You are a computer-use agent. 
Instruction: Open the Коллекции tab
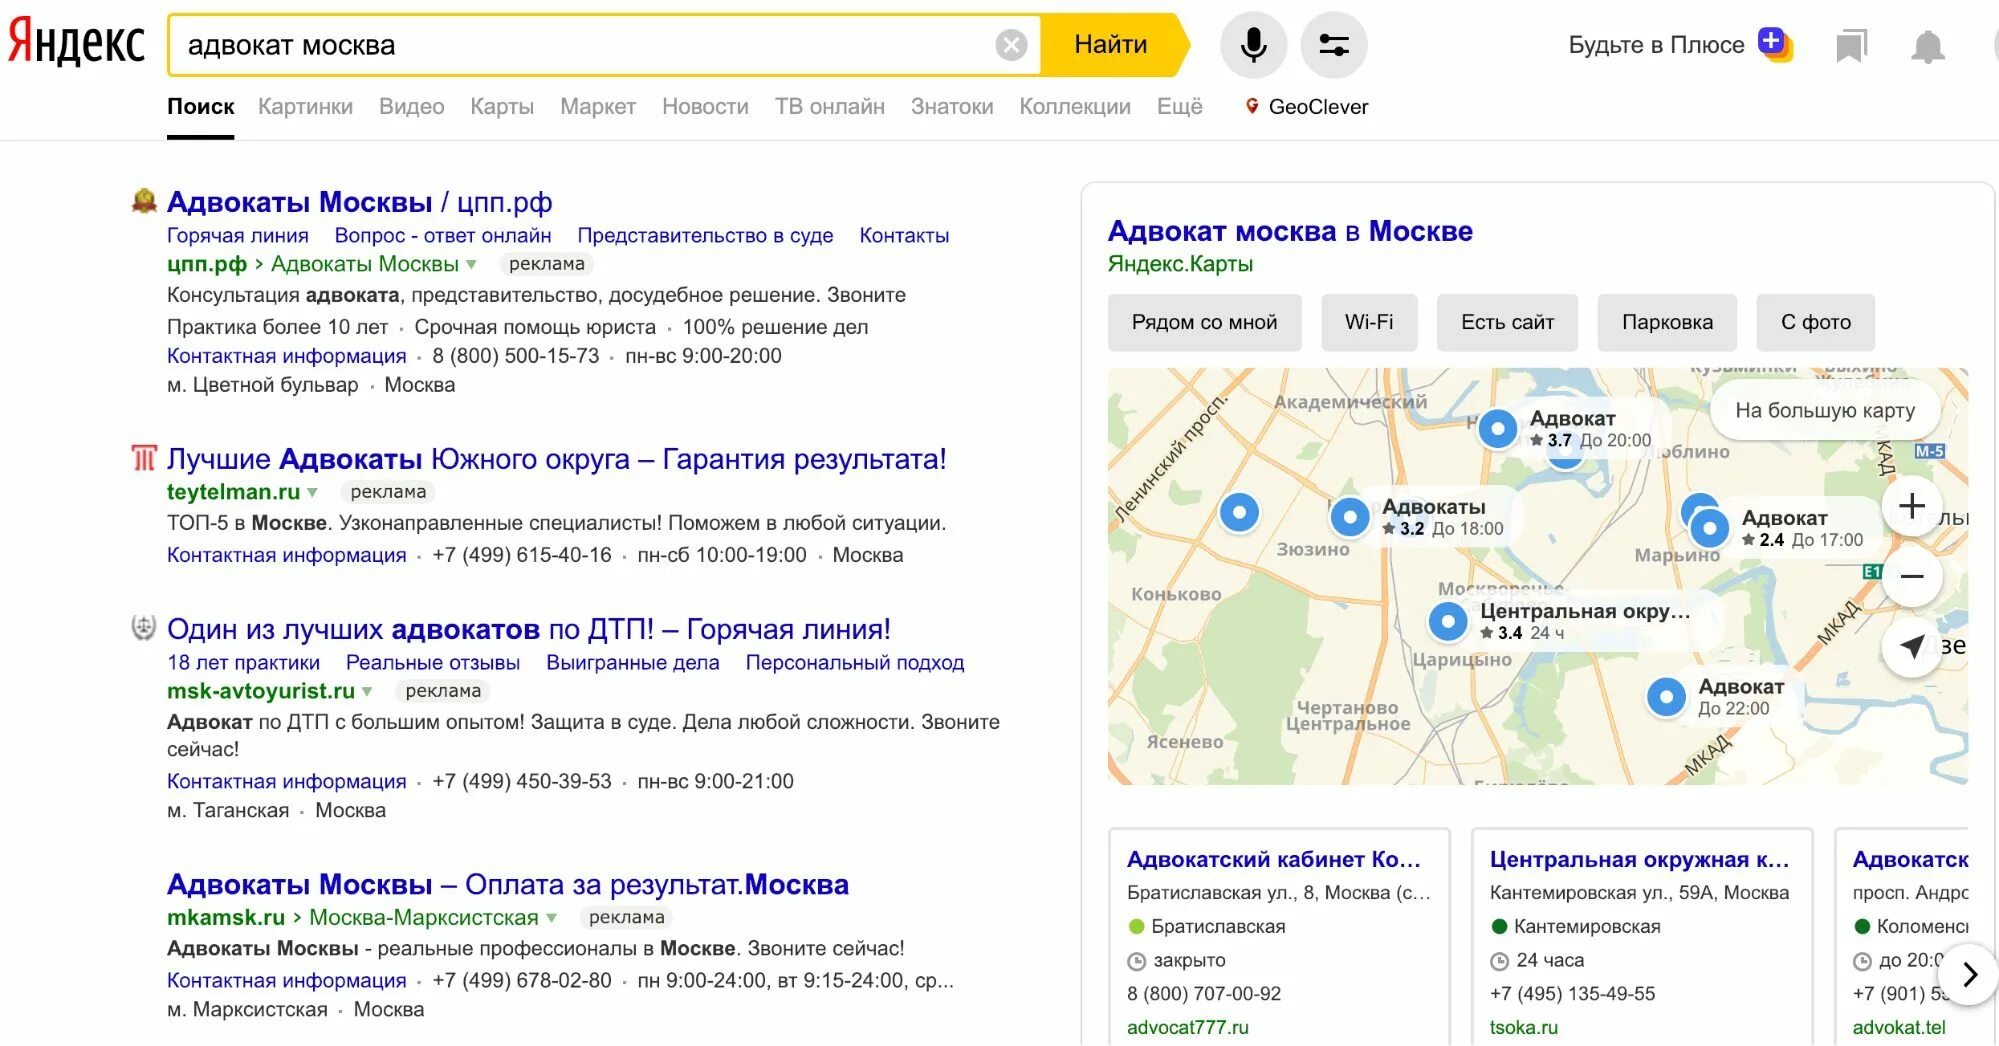[1075, 106]
